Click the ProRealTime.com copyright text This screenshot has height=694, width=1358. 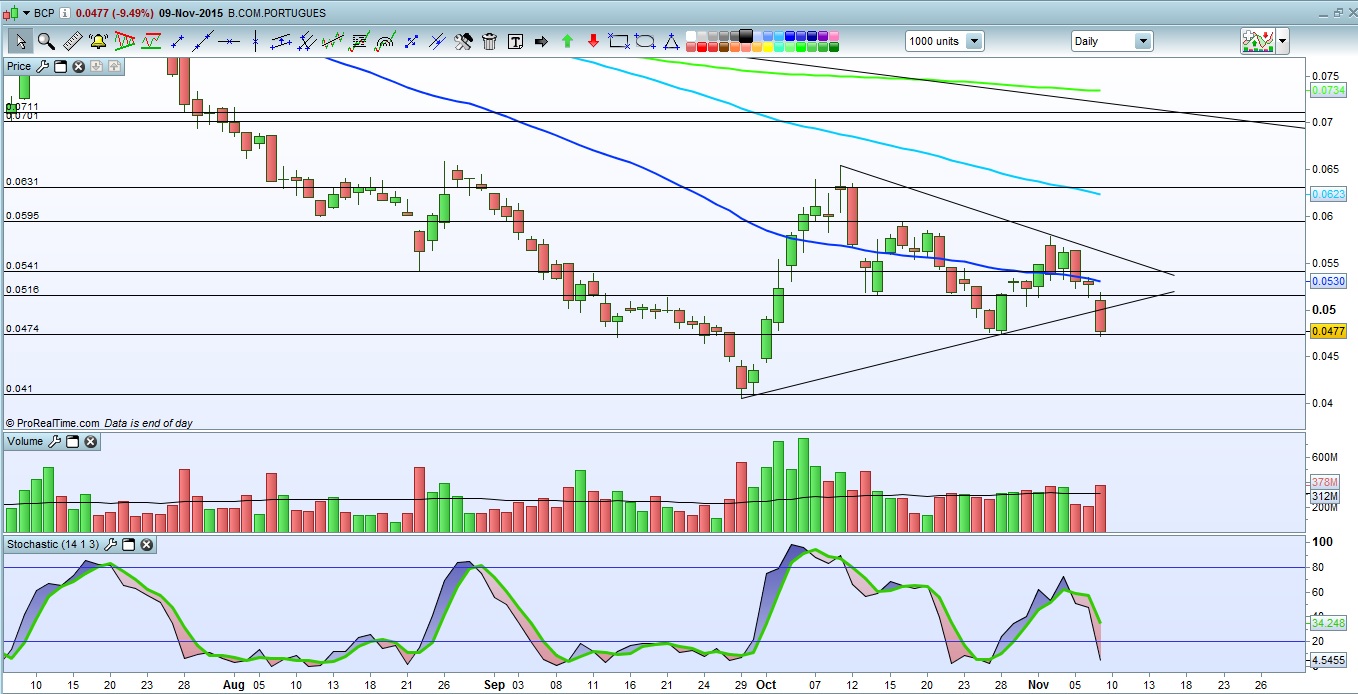pos(52,423)
